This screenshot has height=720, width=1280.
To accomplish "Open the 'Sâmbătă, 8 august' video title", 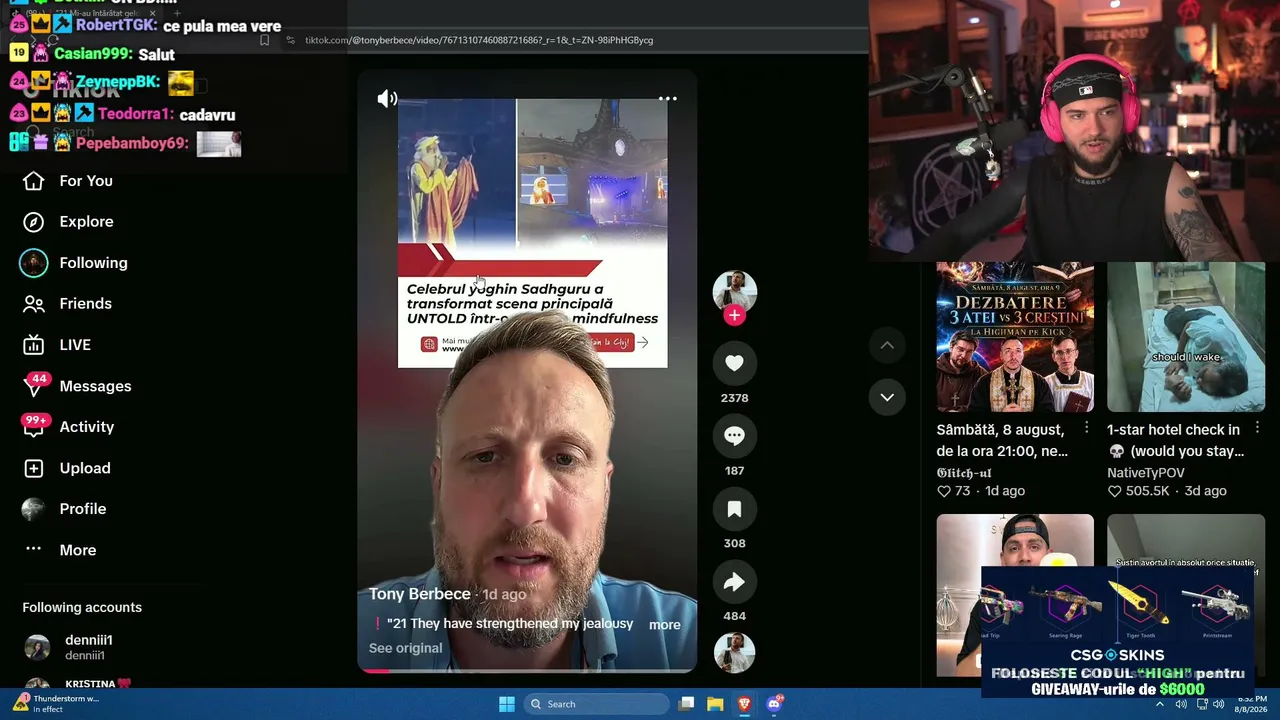I will point(1002,440).
